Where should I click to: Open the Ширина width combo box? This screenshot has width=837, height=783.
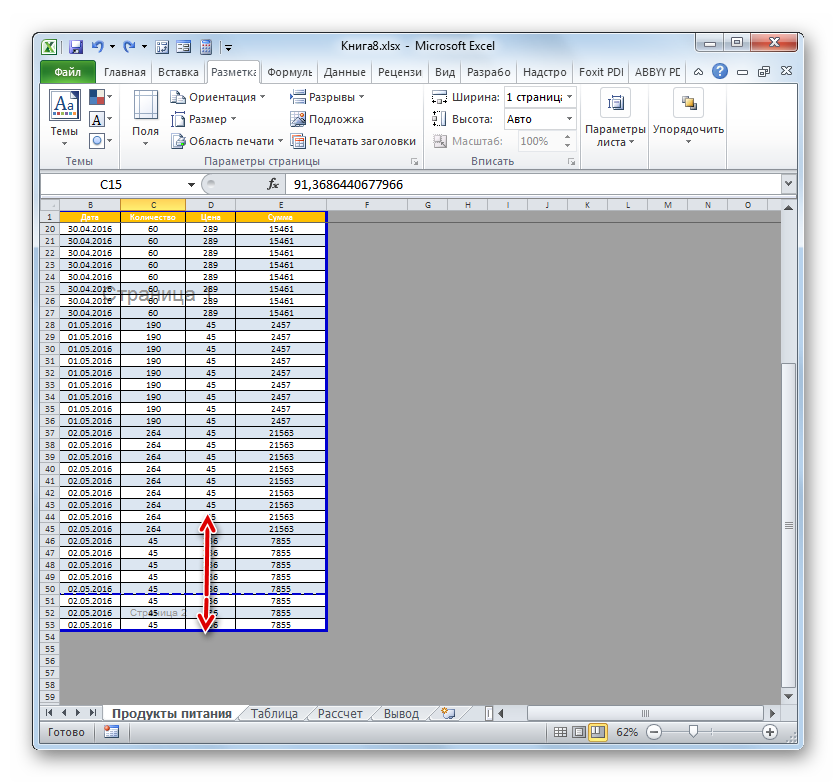click(x=540, y=97)
